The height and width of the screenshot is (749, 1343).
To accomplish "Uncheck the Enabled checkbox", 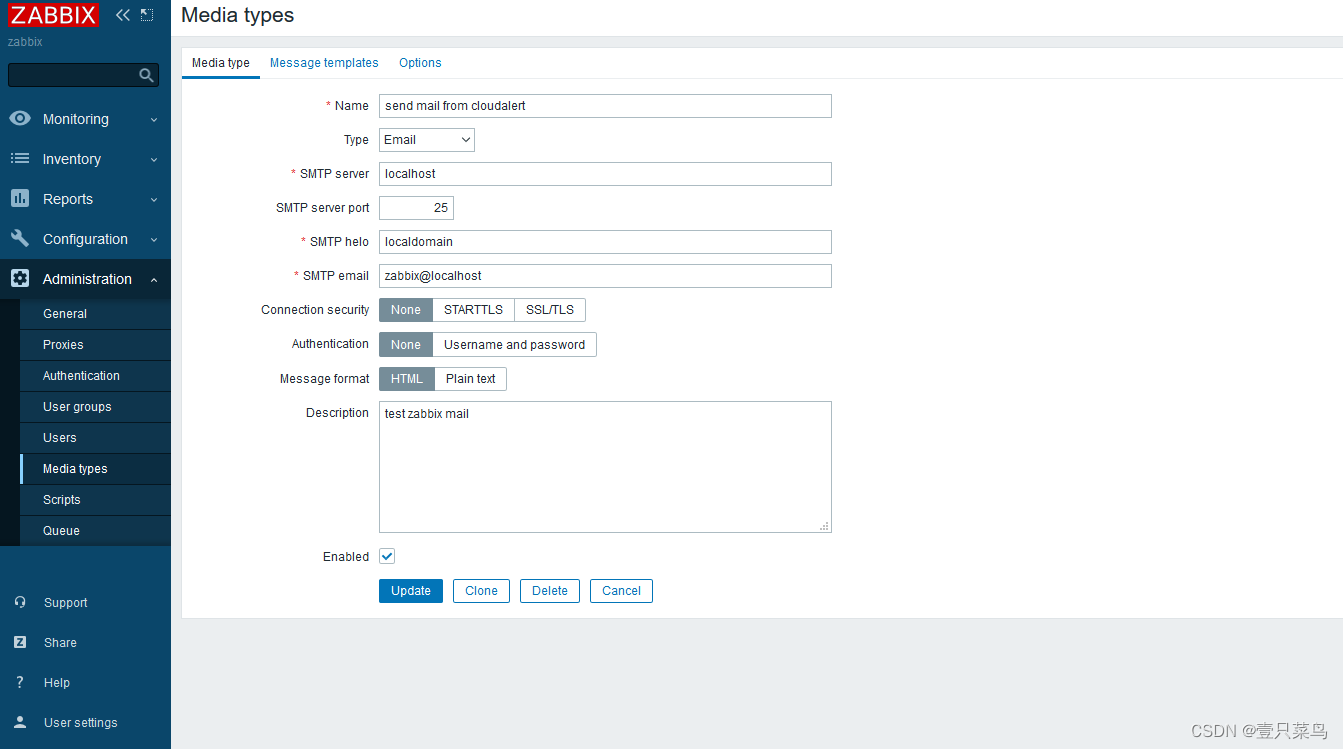I will [x=387, y=556].
